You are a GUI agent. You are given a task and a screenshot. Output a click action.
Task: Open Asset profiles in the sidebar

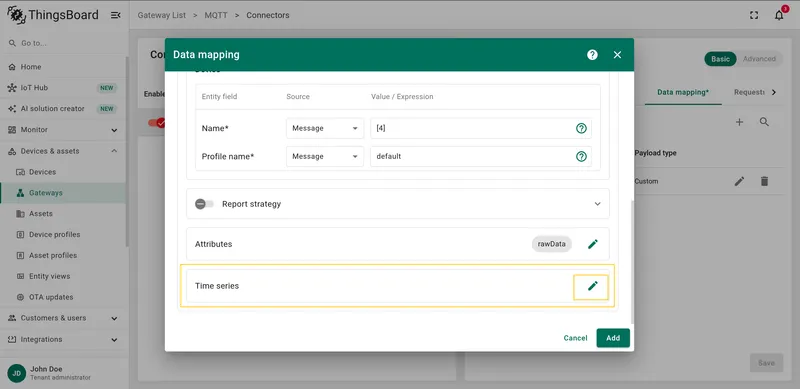coord(62,255)
